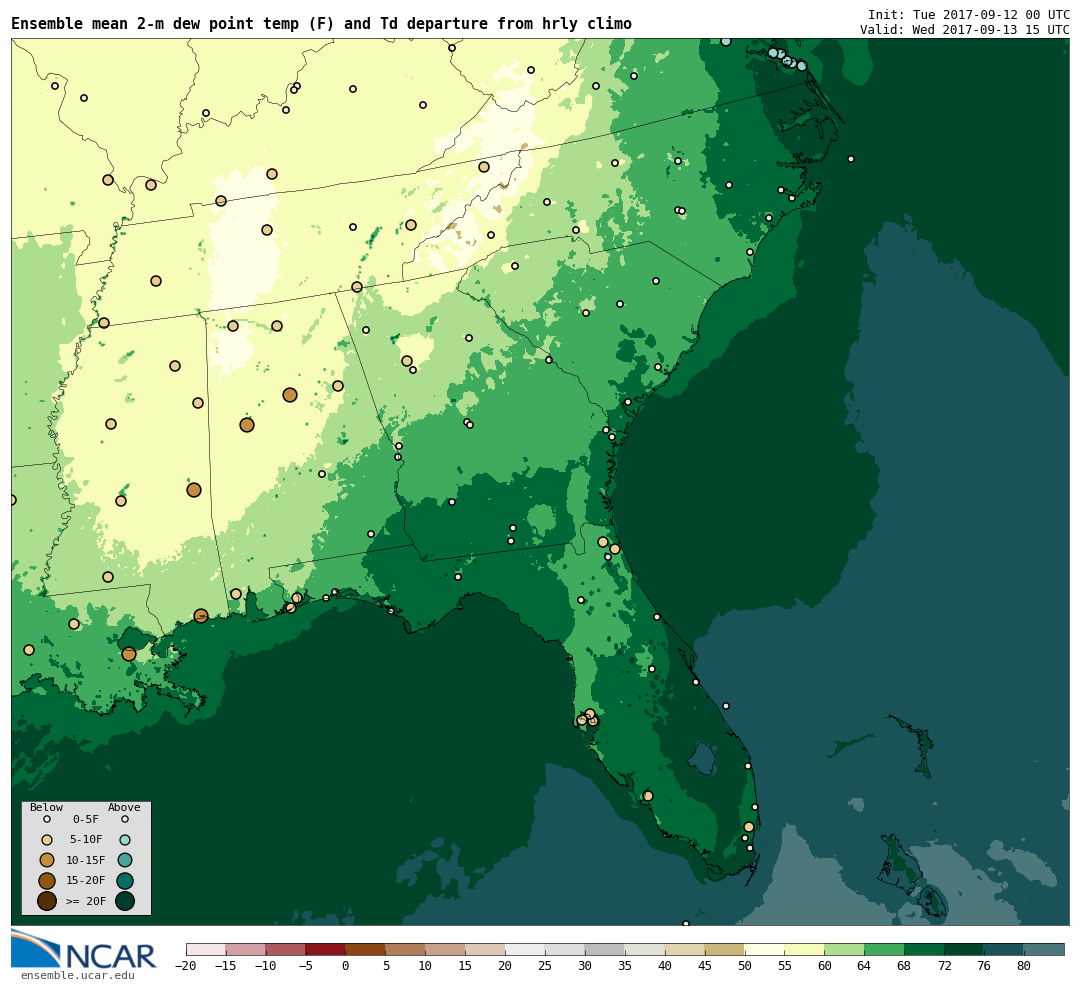This screenshot has height=988, width=1080.
Task: Pick the 72 to 76 dark green swatch
Action: (x=964, y=949)
